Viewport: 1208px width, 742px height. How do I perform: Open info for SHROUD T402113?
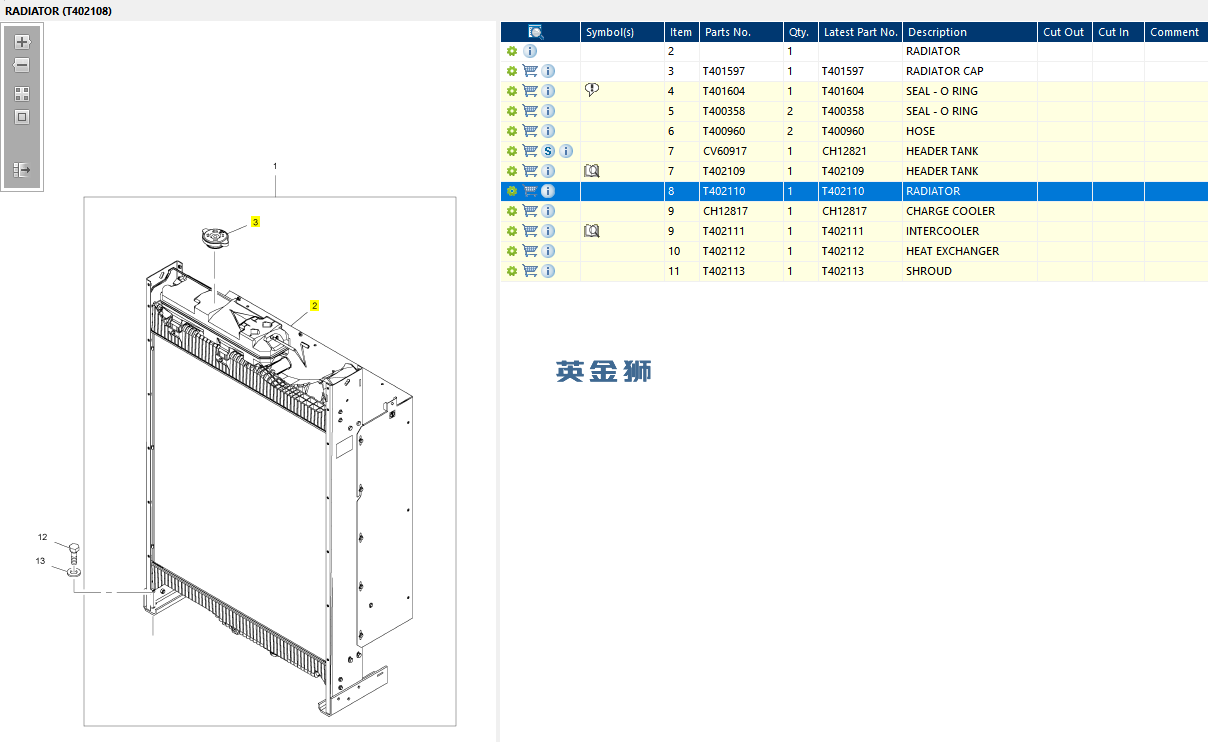point(548,271)
